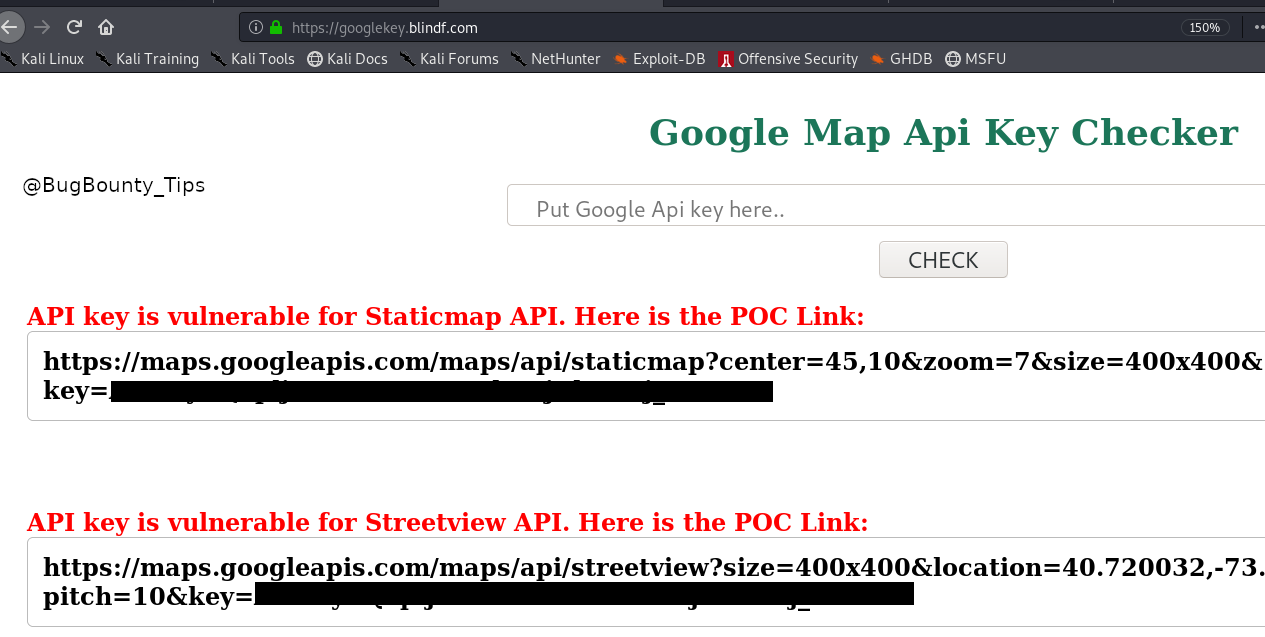Reload the page with the refresh icon
The image size is (1265, 637).
coord(74,27)
